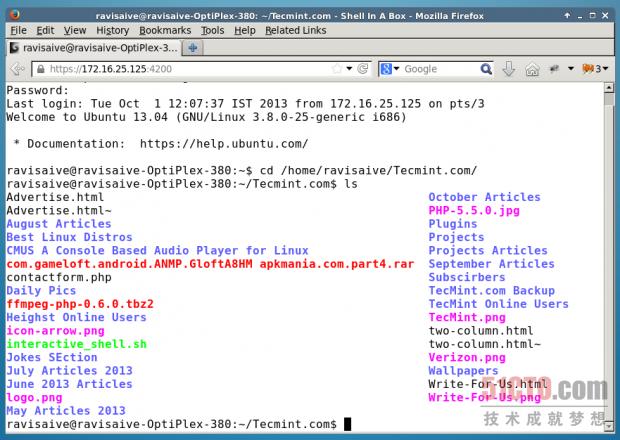This screenshot has width=620, height=440.
Task: Click July Articles 2013 directory
Action: coord(69,371)
